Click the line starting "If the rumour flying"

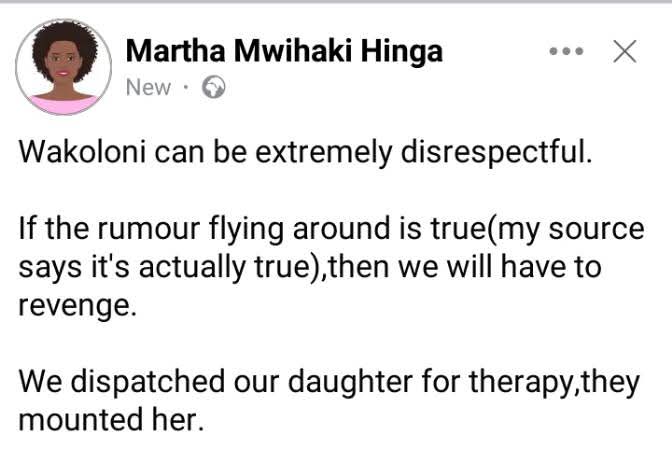pos(331,231)
